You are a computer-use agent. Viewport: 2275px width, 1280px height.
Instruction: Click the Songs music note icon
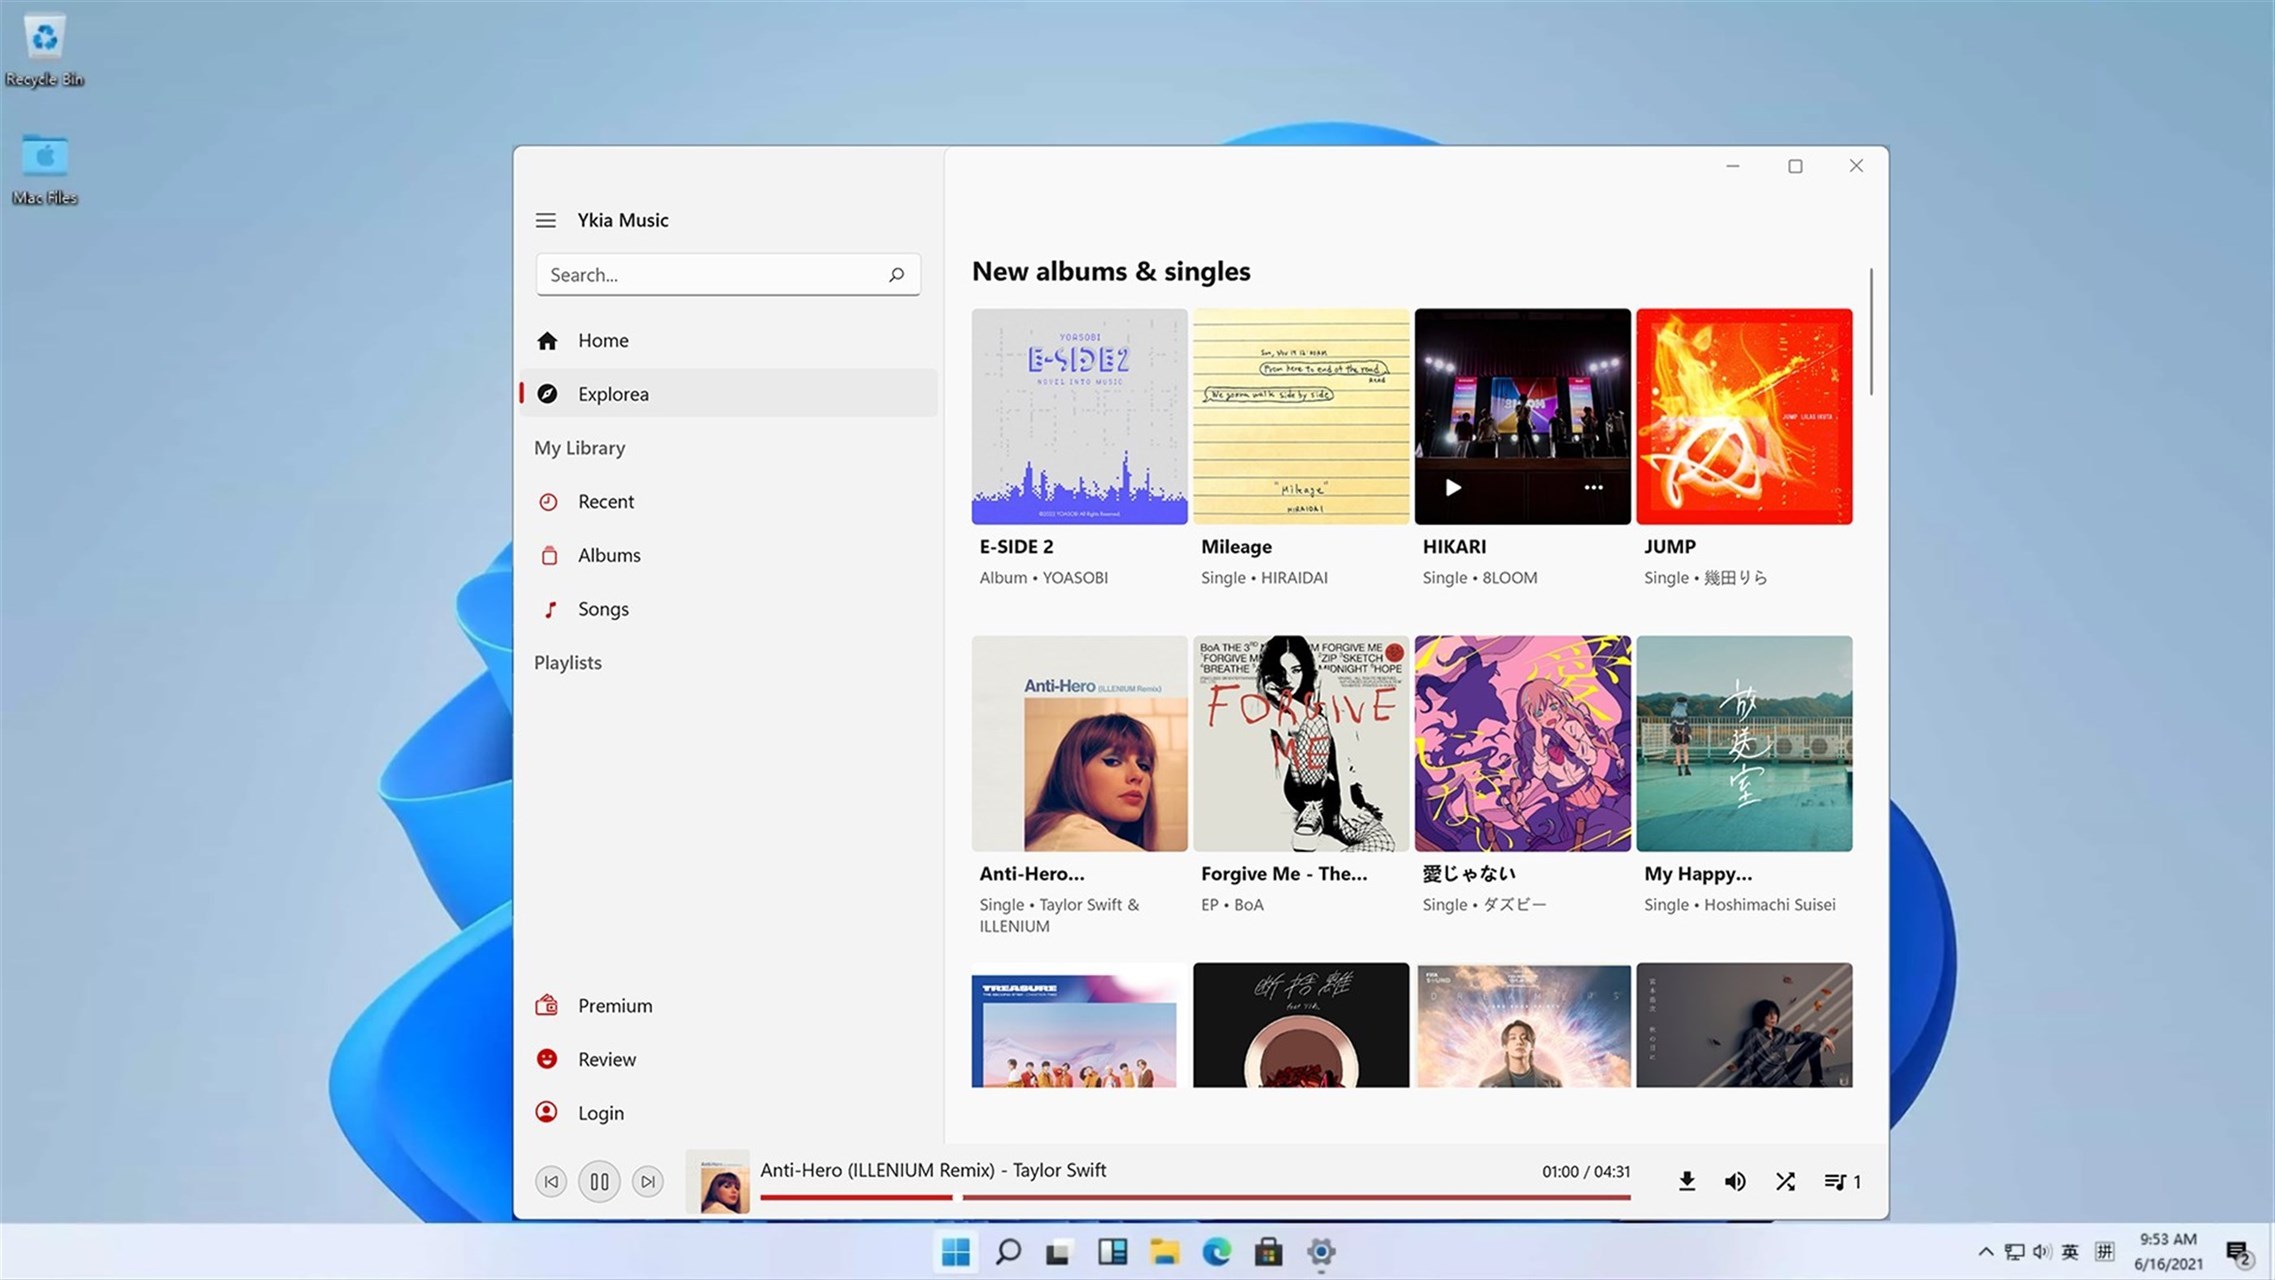(548, 608)
